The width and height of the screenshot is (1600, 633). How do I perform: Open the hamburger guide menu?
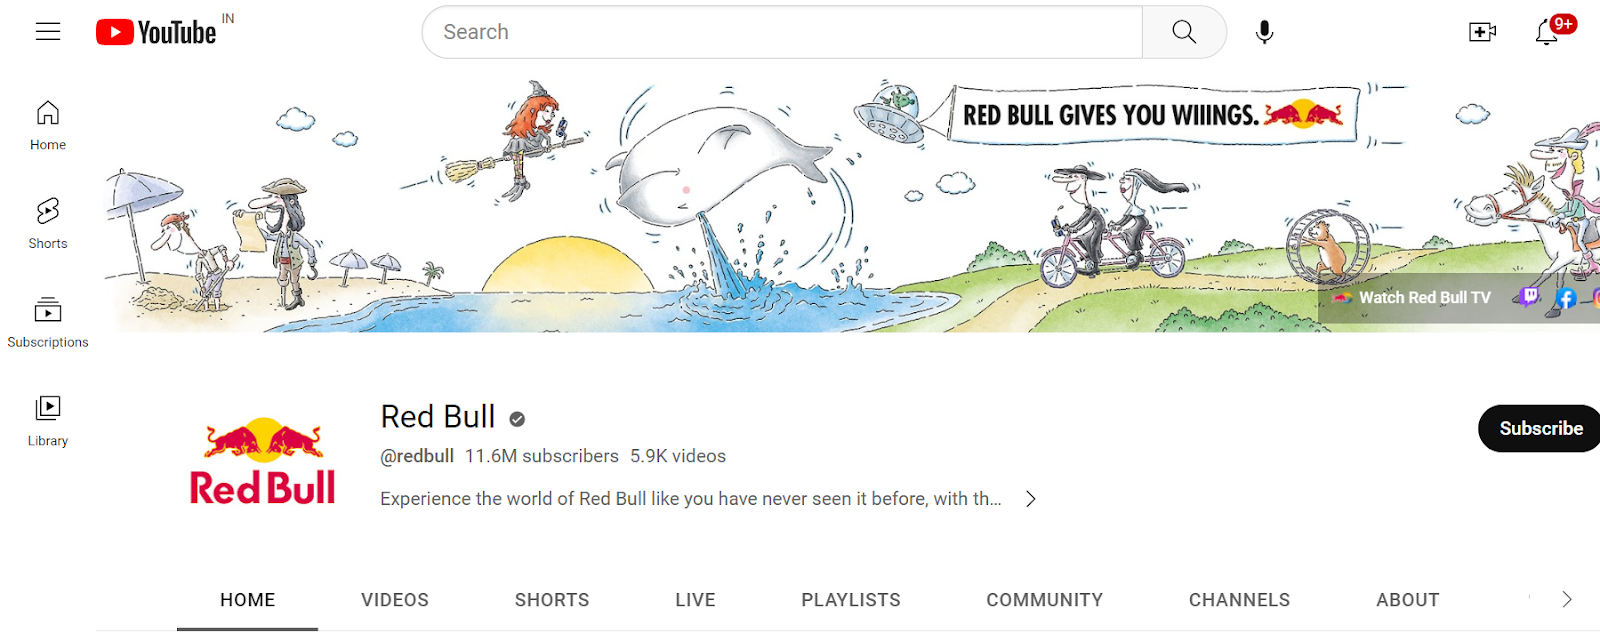coord(48,32)
